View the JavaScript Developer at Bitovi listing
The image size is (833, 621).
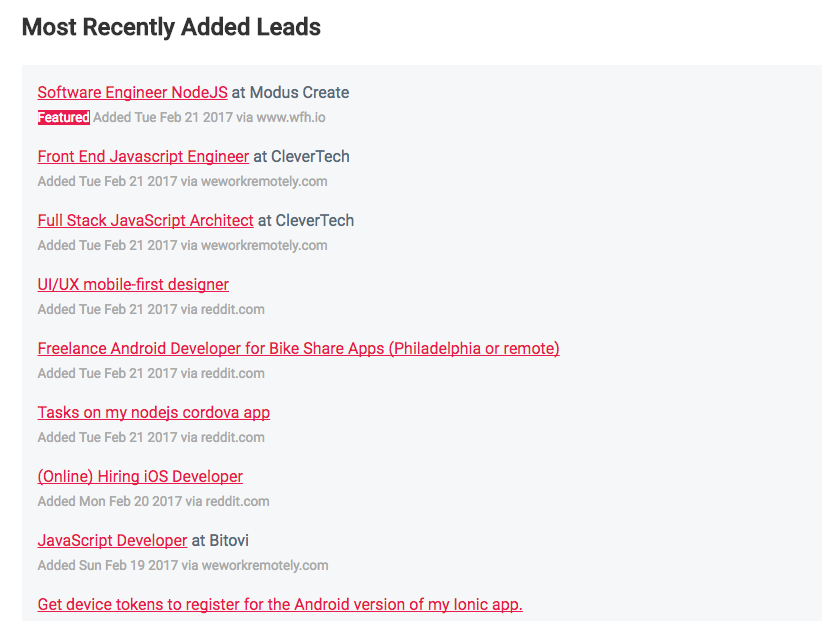click(x=111, y=540)
